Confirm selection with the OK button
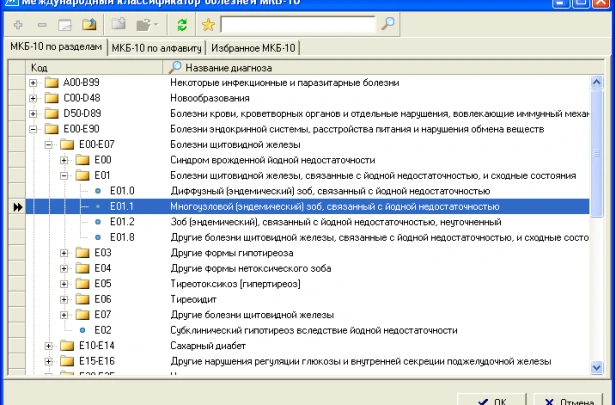 pyautogui.click(x=492, y=400)
